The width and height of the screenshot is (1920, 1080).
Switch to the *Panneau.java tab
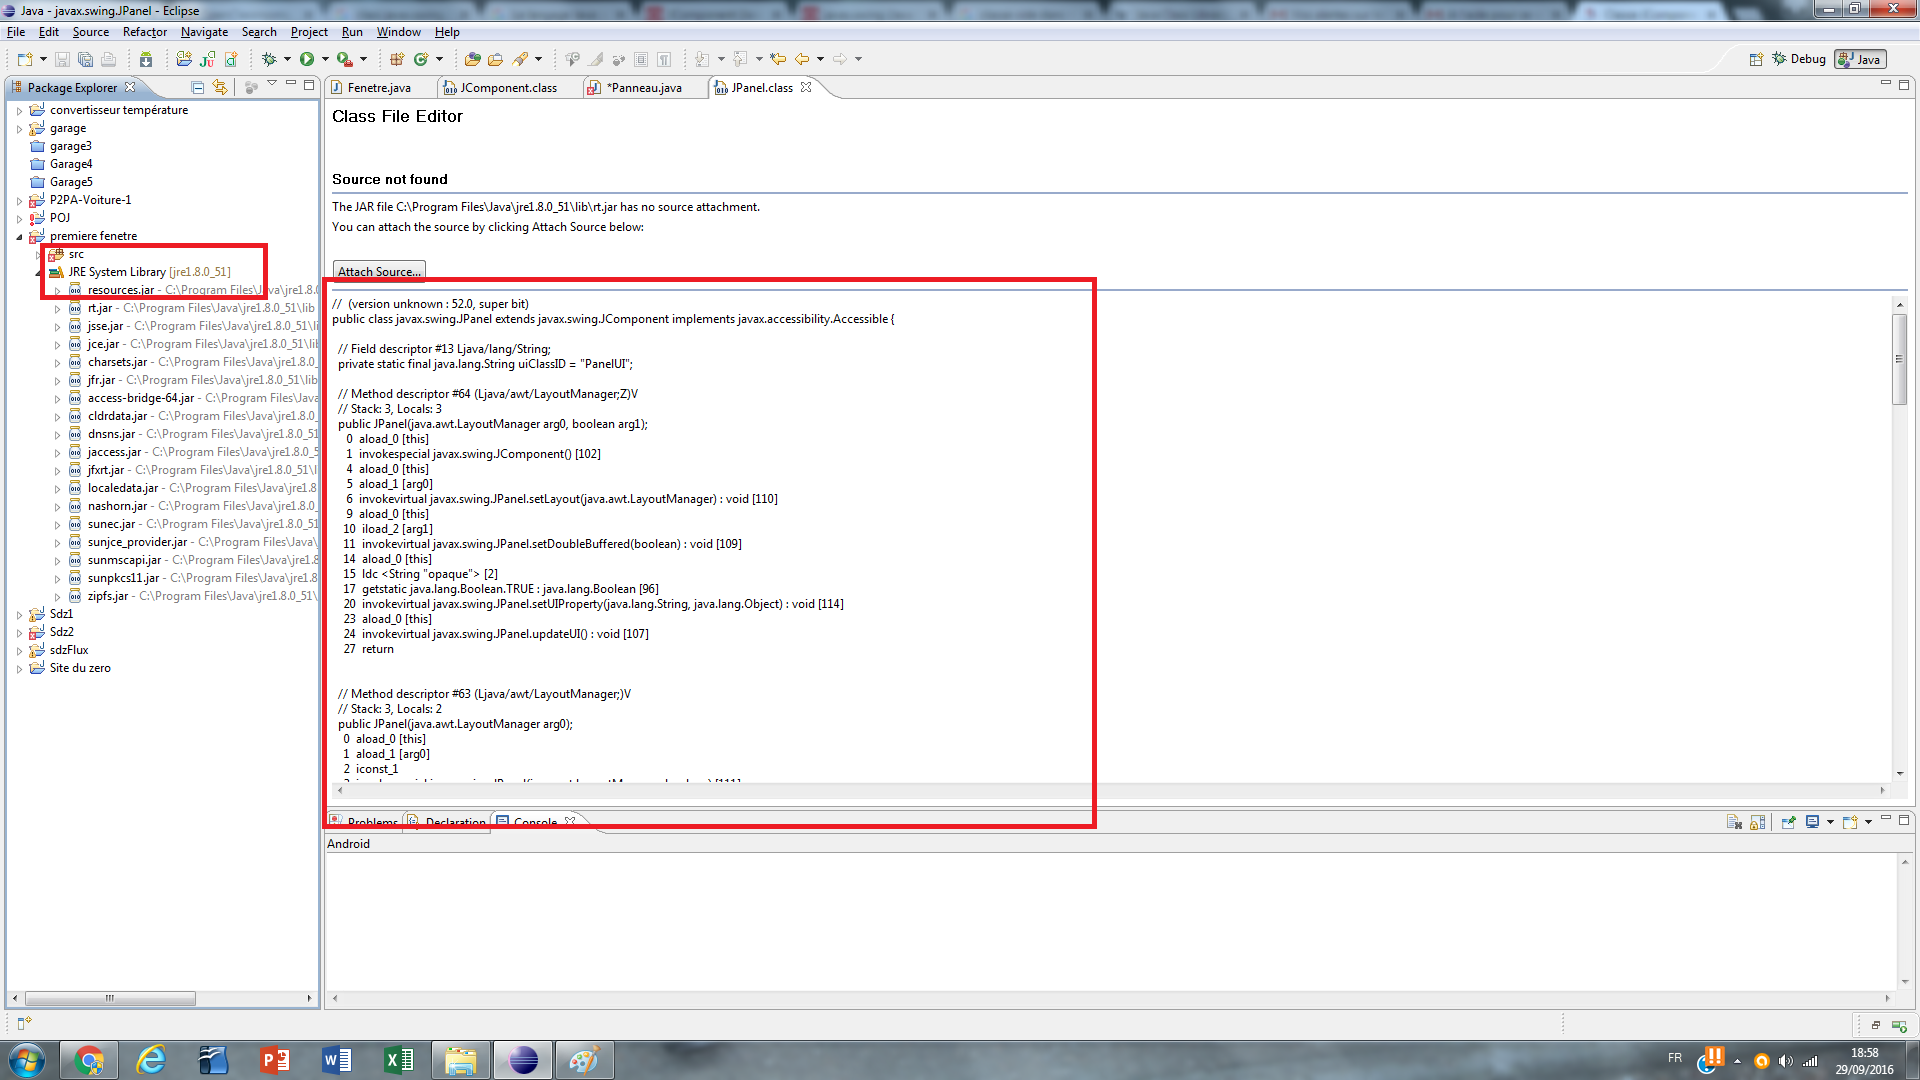coord(645,88)
